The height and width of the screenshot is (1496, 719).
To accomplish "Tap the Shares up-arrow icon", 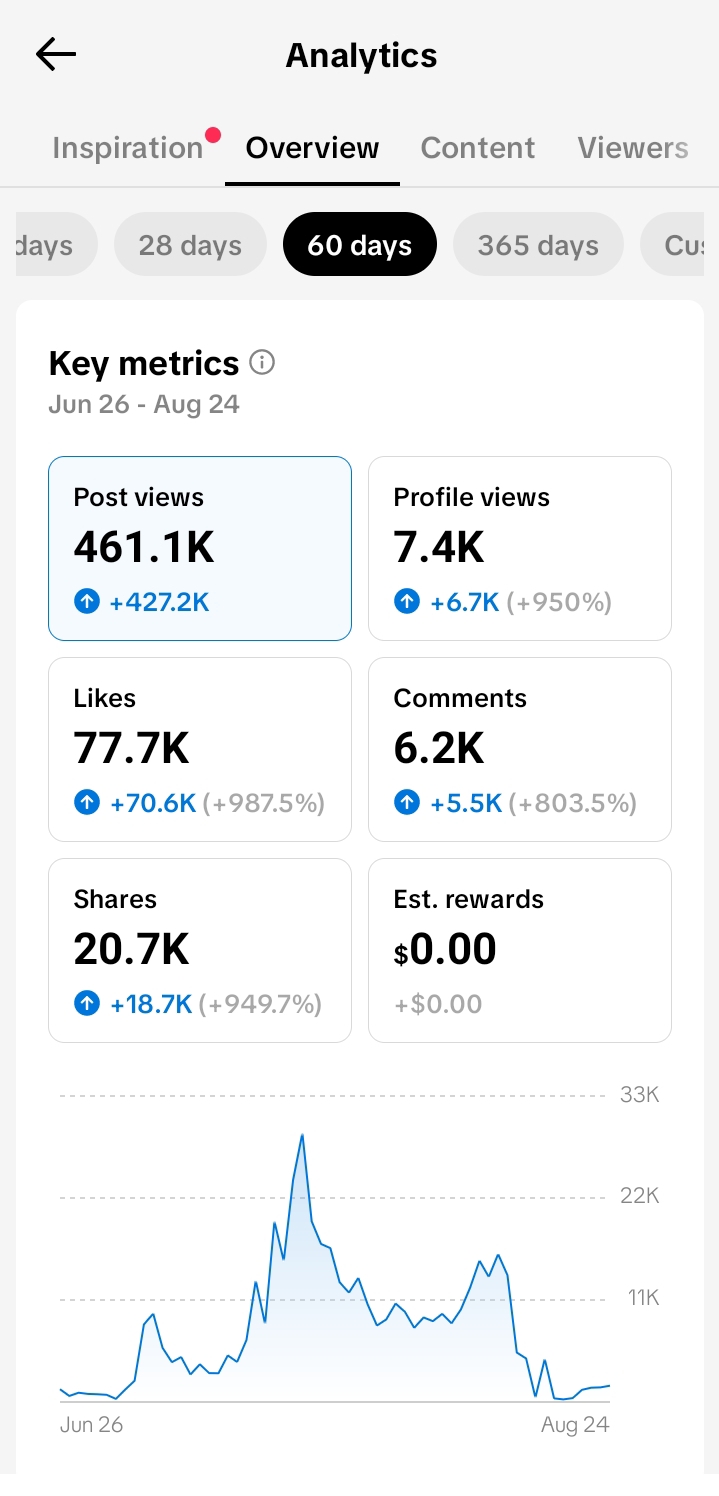I will 87,1004.
